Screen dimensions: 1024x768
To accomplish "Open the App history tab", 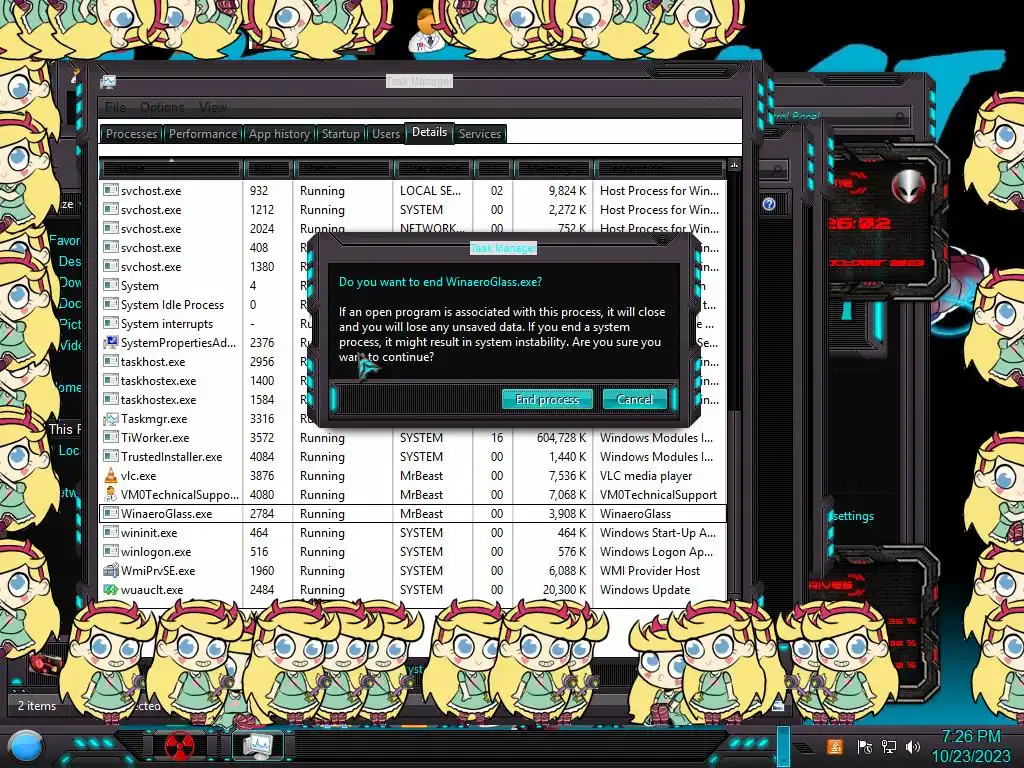I will click(x=279, y=134).
